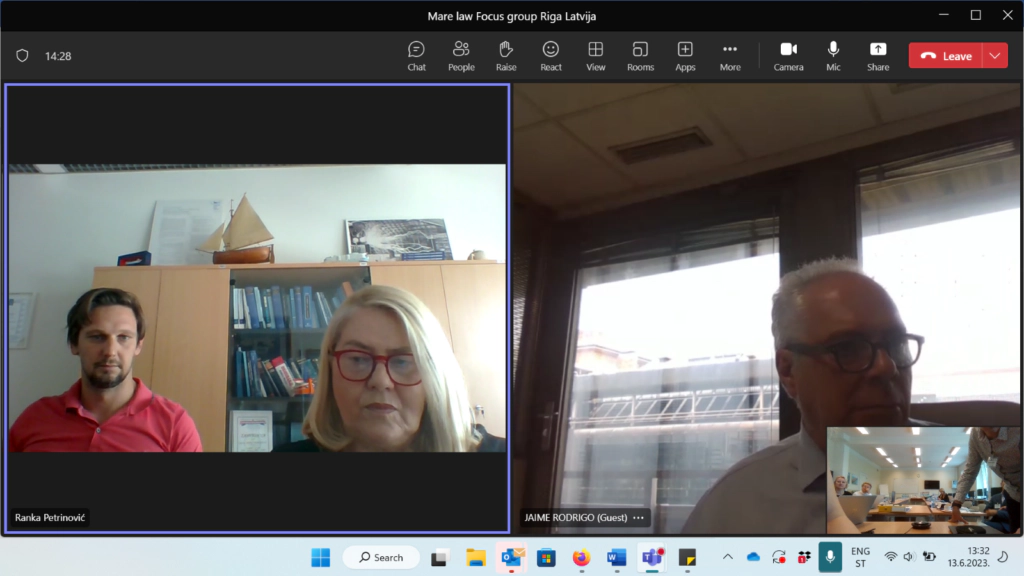Toggle the taskbar microphone indicator
The width and height of the screenshot is (1024, 576).
click(x=829, y=557)
